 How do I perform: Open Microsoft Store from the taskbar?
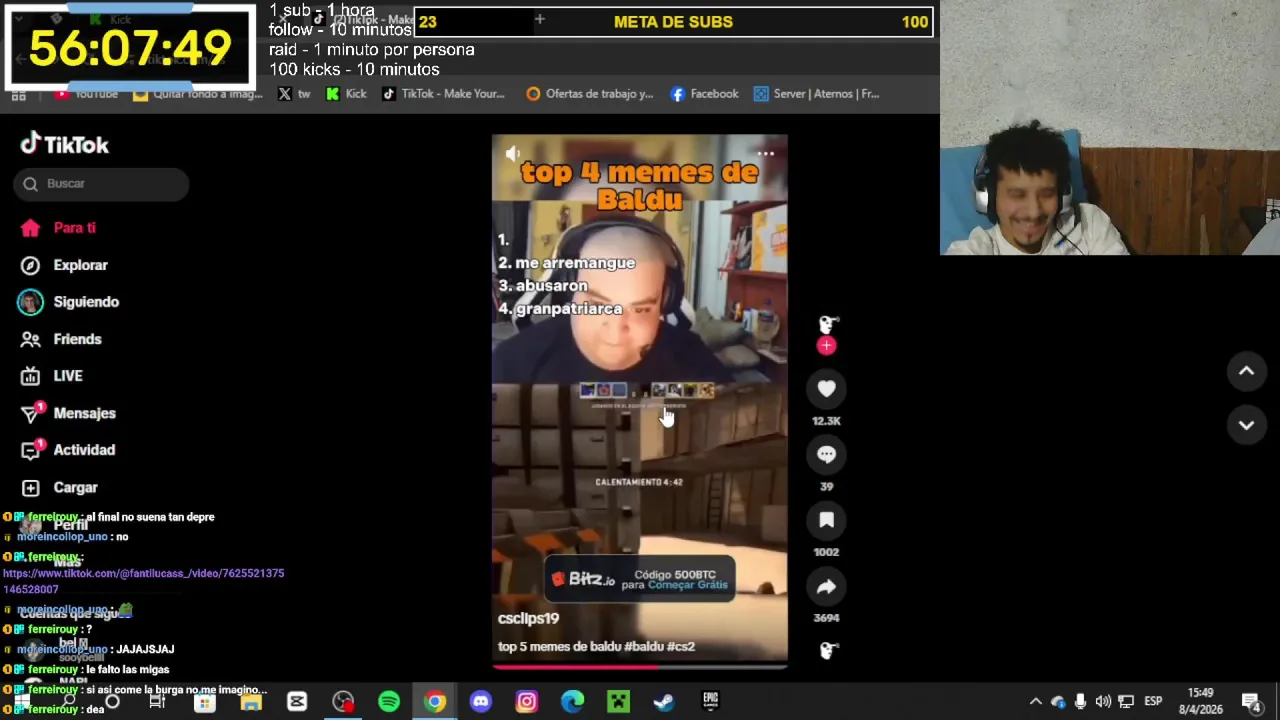click(x=205, y=702)
